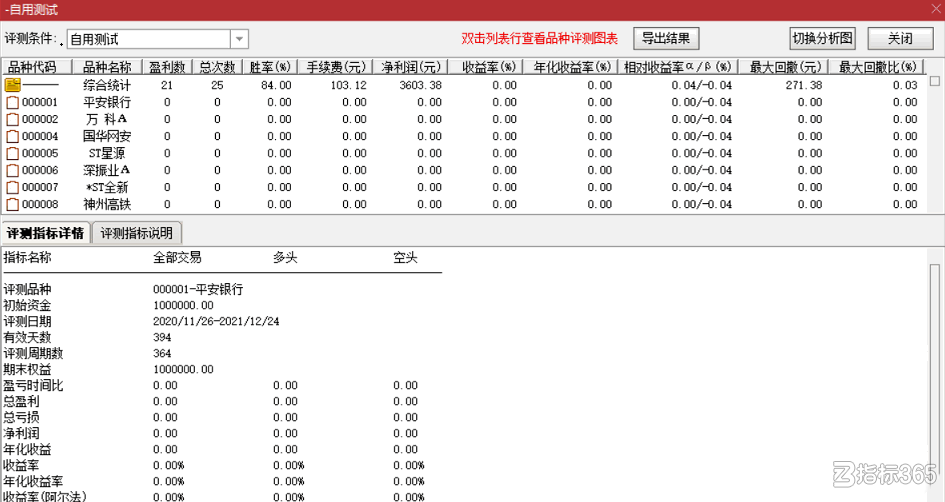Click the 关闭 button

(x=900, y=39)
